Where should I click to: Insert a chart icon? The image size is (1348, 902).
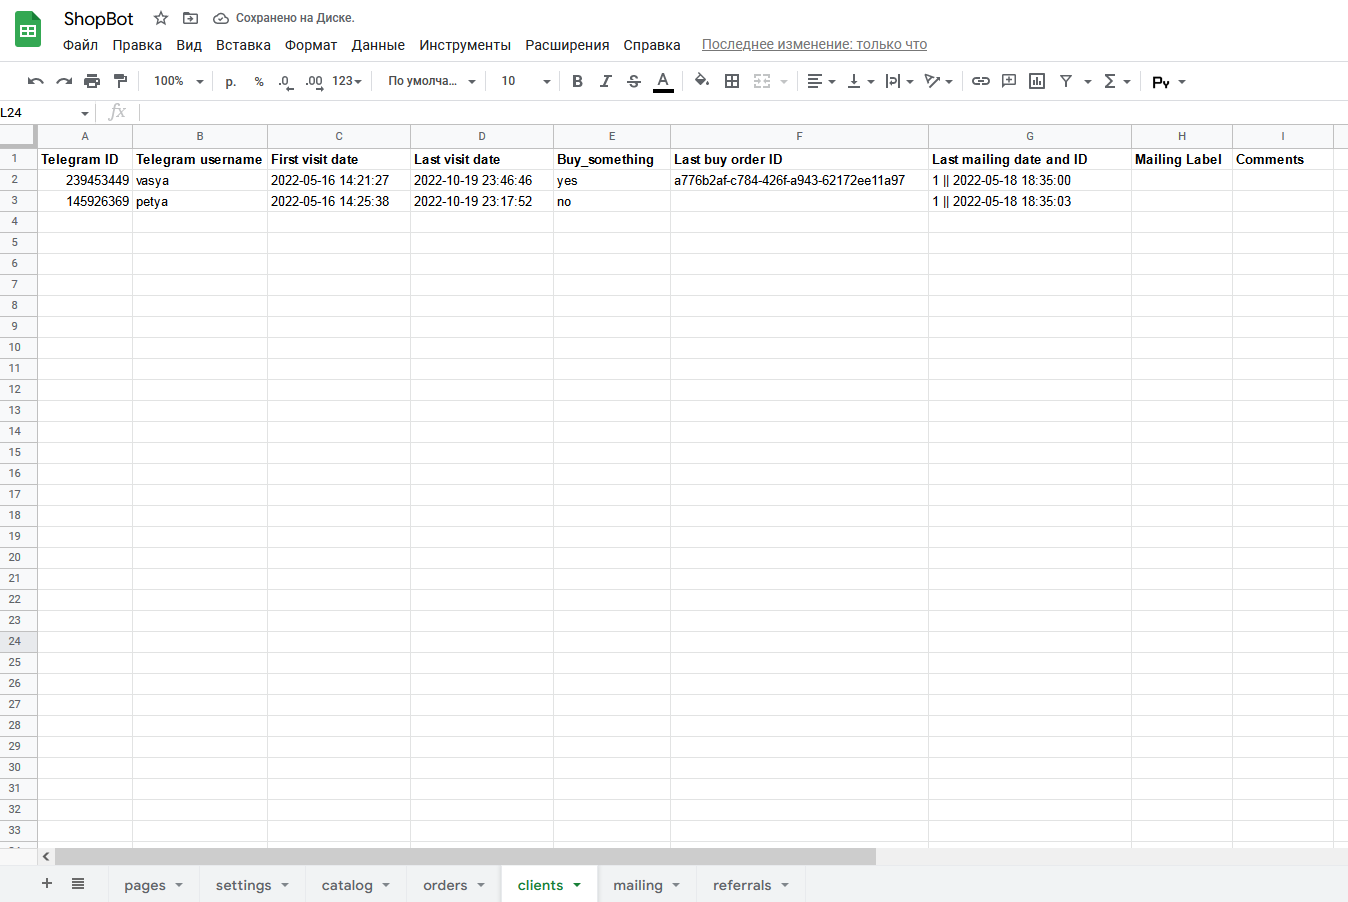coord(1037,81)
